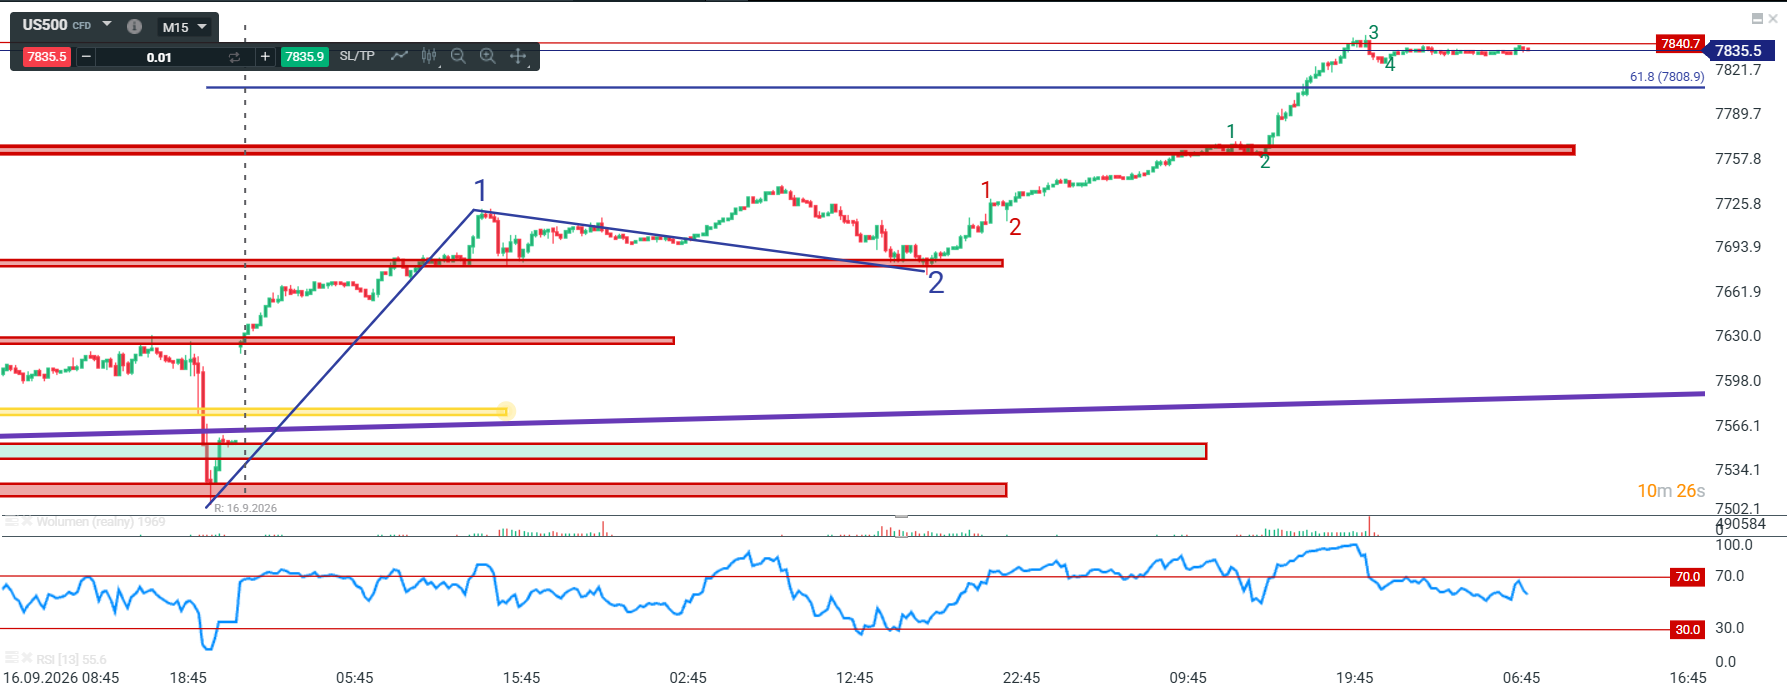Open the US500 instrument info icon
Viewport: 1787px width, 700px height.
[x=135, y=27]
